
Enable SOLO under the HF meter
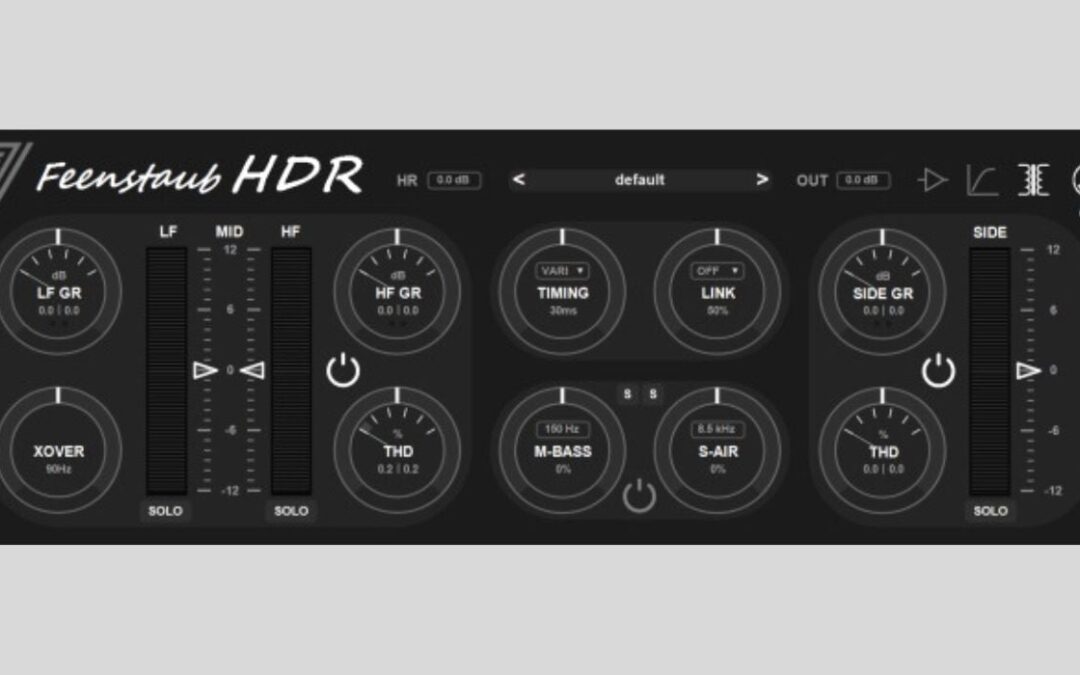pyautogui.click(x=290, y=510)
